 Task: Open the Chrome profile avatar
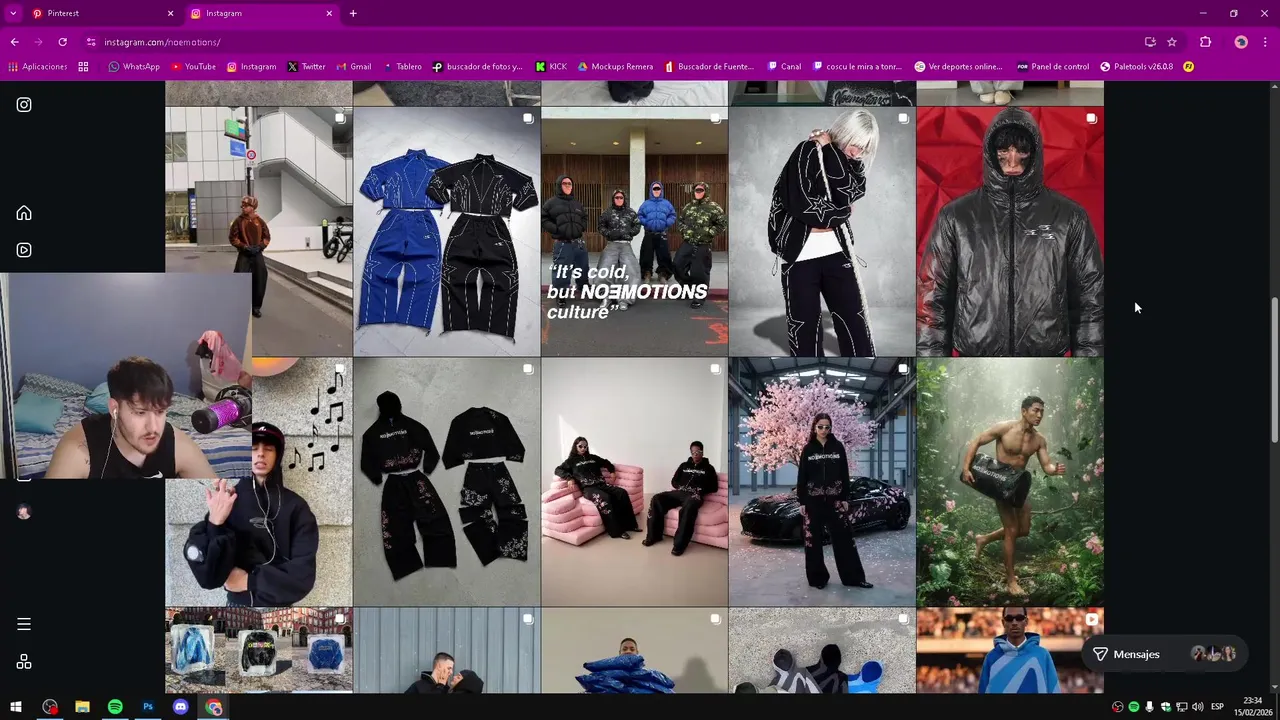click(1241, 42)
